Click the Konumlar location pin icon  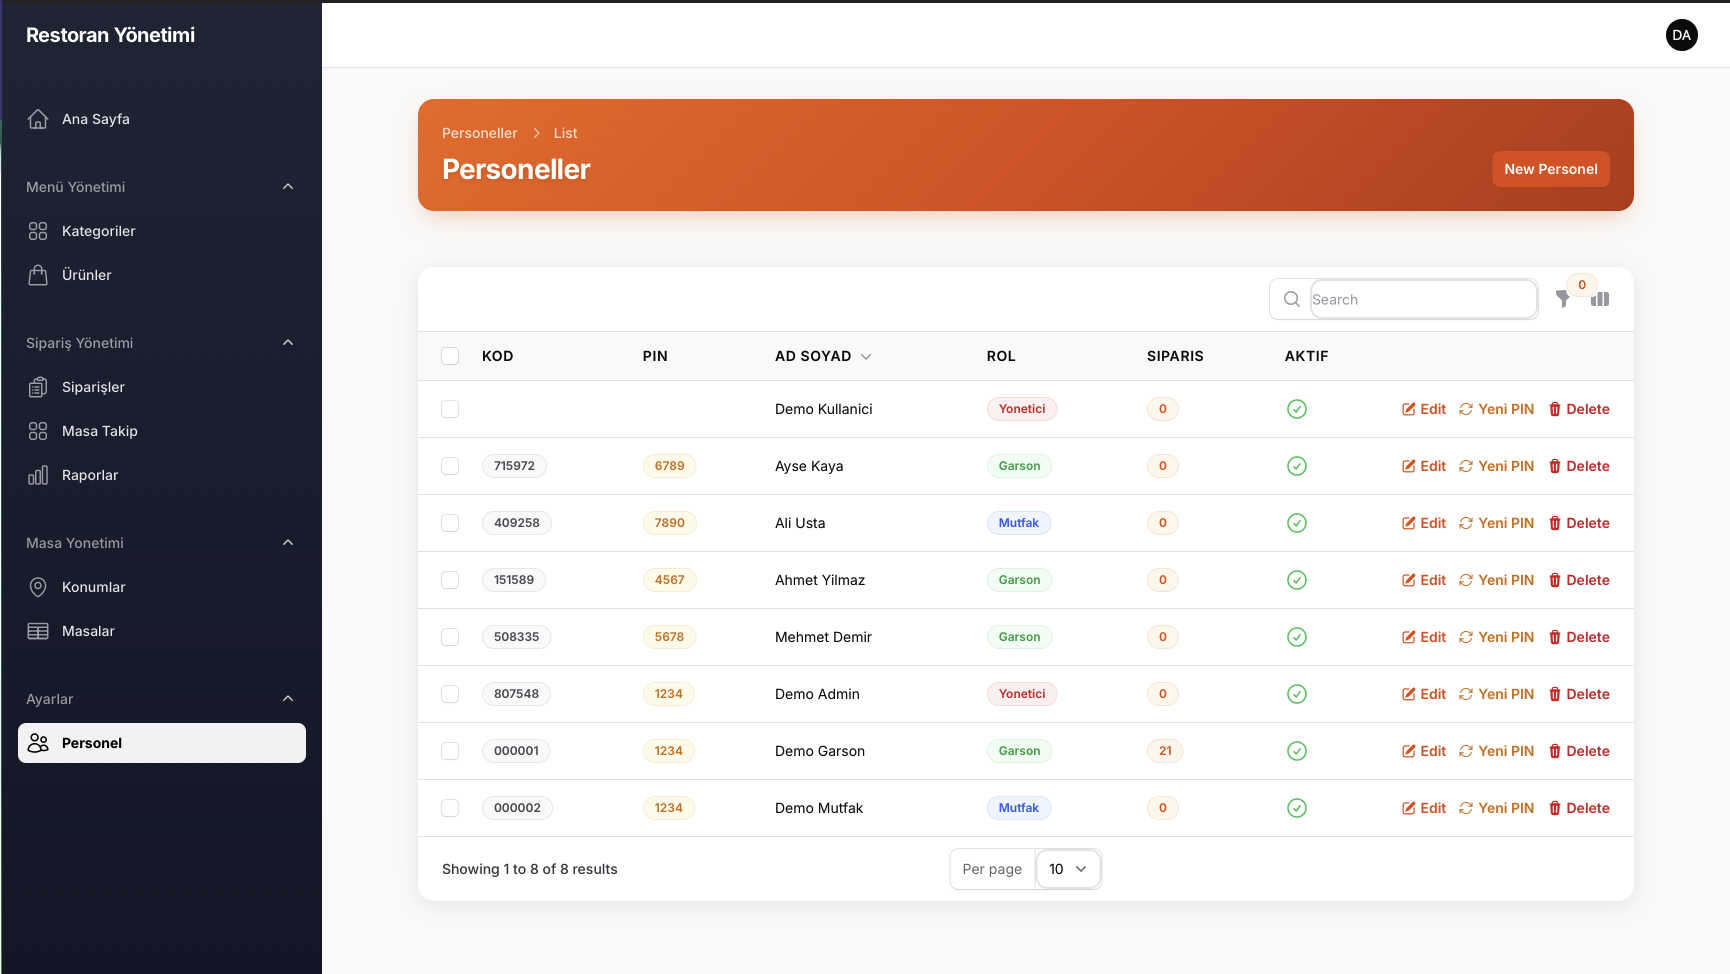[x=38, y=587]
